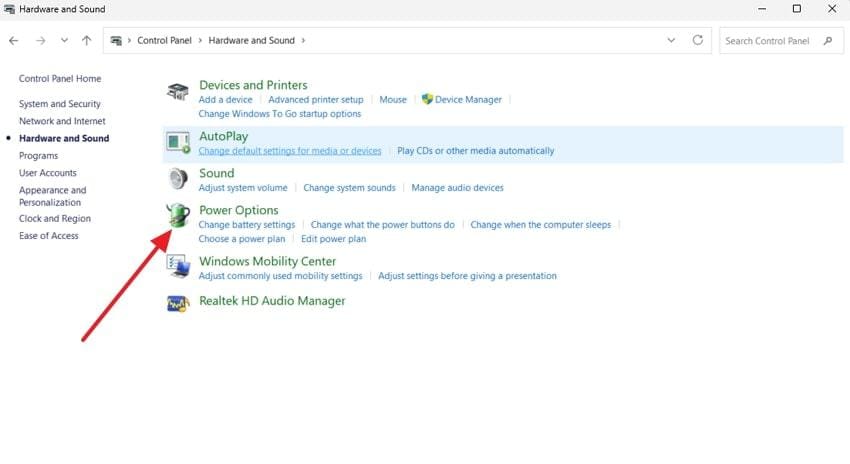Viewport: 850px width, 464px height.
Task: Click Control Panel in the breadcrumb
Action: point(164,41)
